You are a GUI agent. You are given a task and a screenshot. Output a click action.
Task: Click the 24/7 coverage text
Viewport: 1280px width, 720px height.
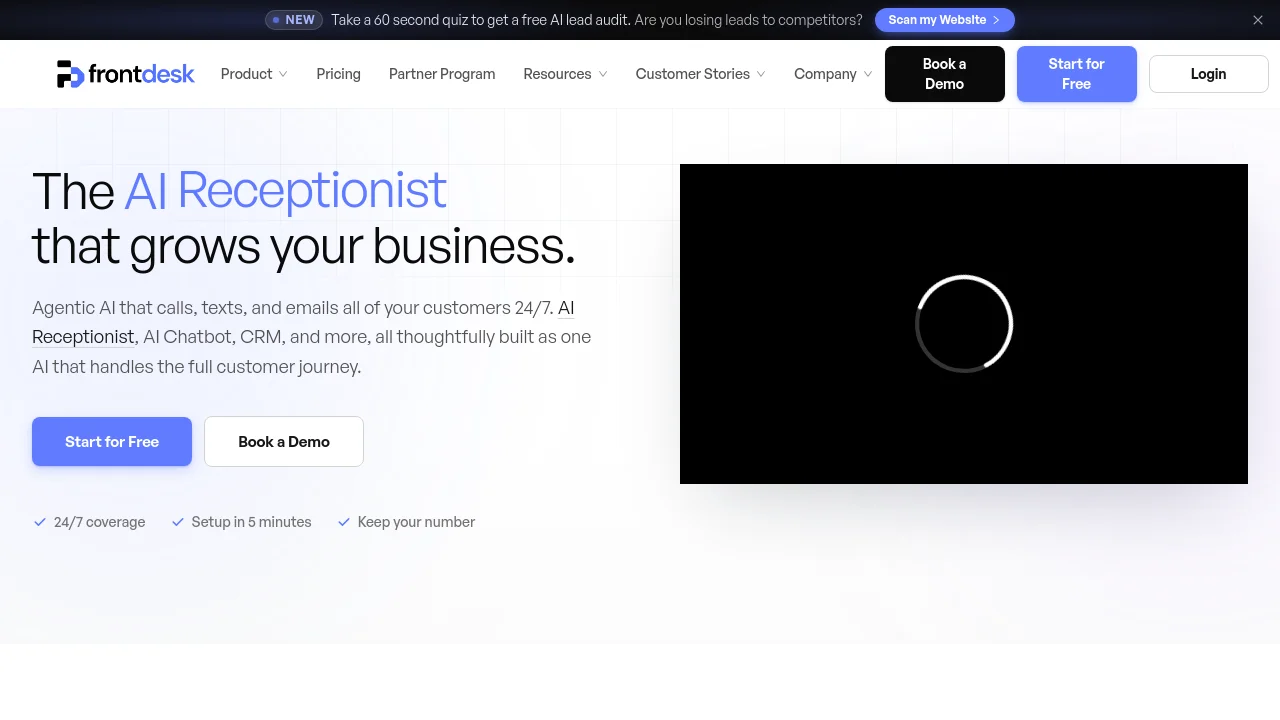tap(99, 522)
